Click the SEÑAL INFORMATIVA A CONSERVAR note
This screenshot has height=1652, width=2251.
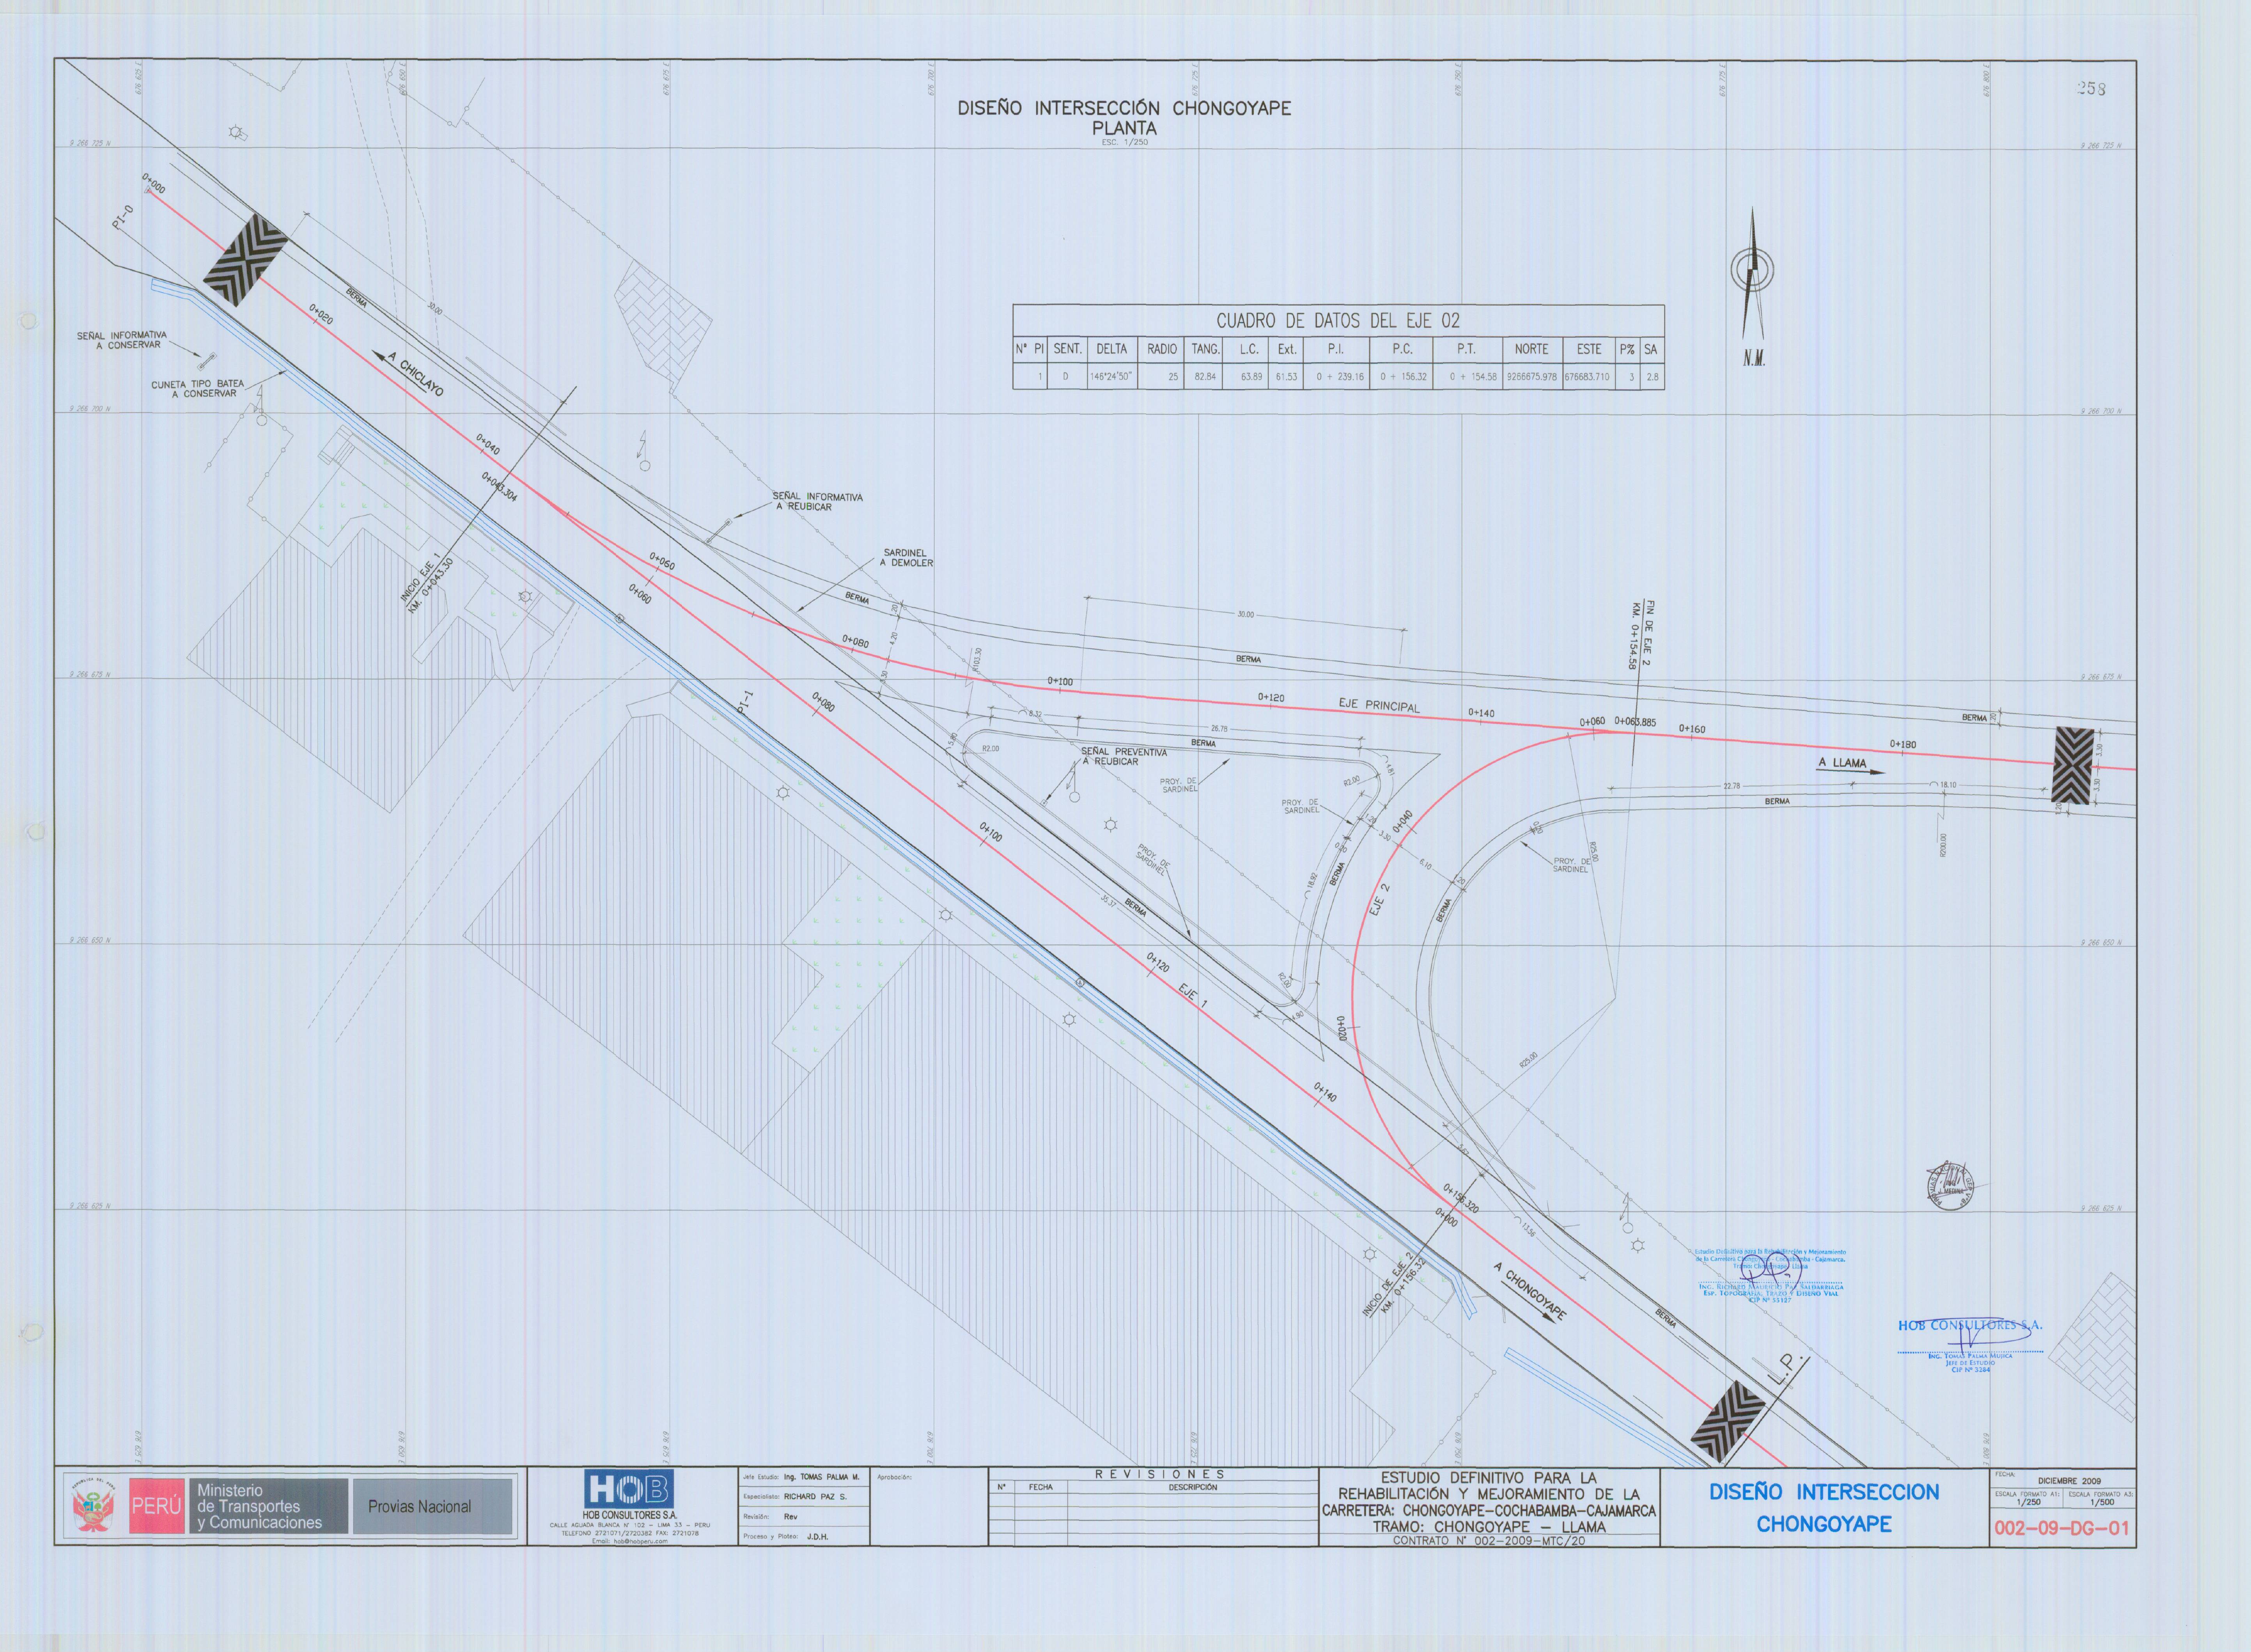pyautogui.click(x=122, y=340)
